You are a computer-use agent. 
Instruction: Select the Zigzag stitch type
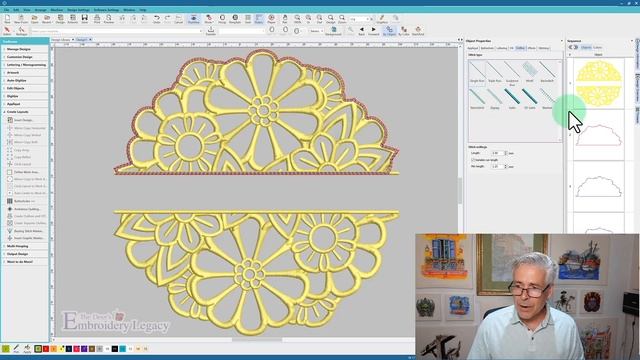point(494,99)
